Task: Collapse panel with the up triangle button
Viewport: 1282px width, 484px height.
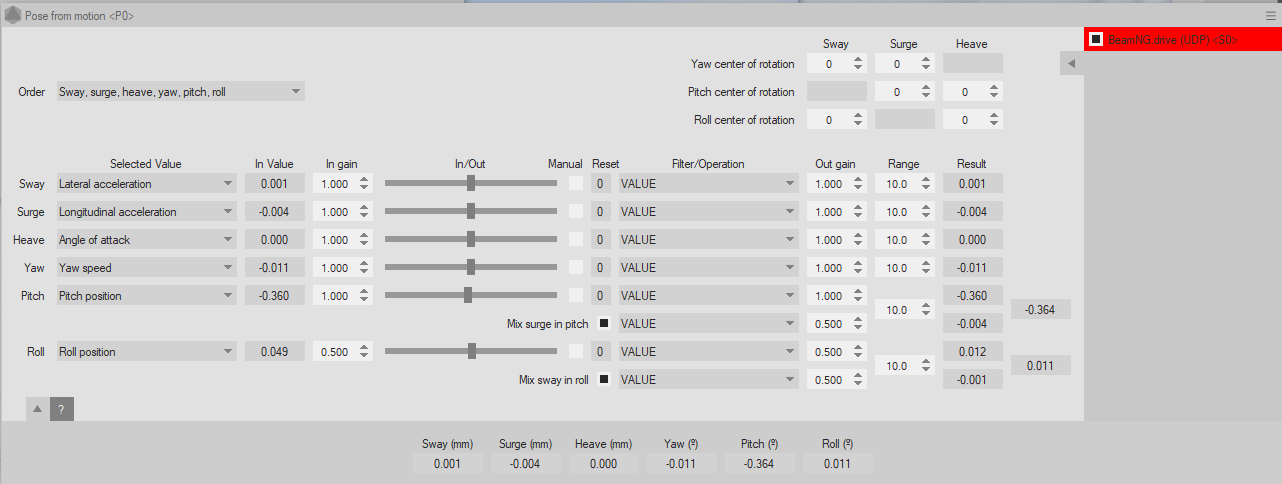Action: point(37,409)
